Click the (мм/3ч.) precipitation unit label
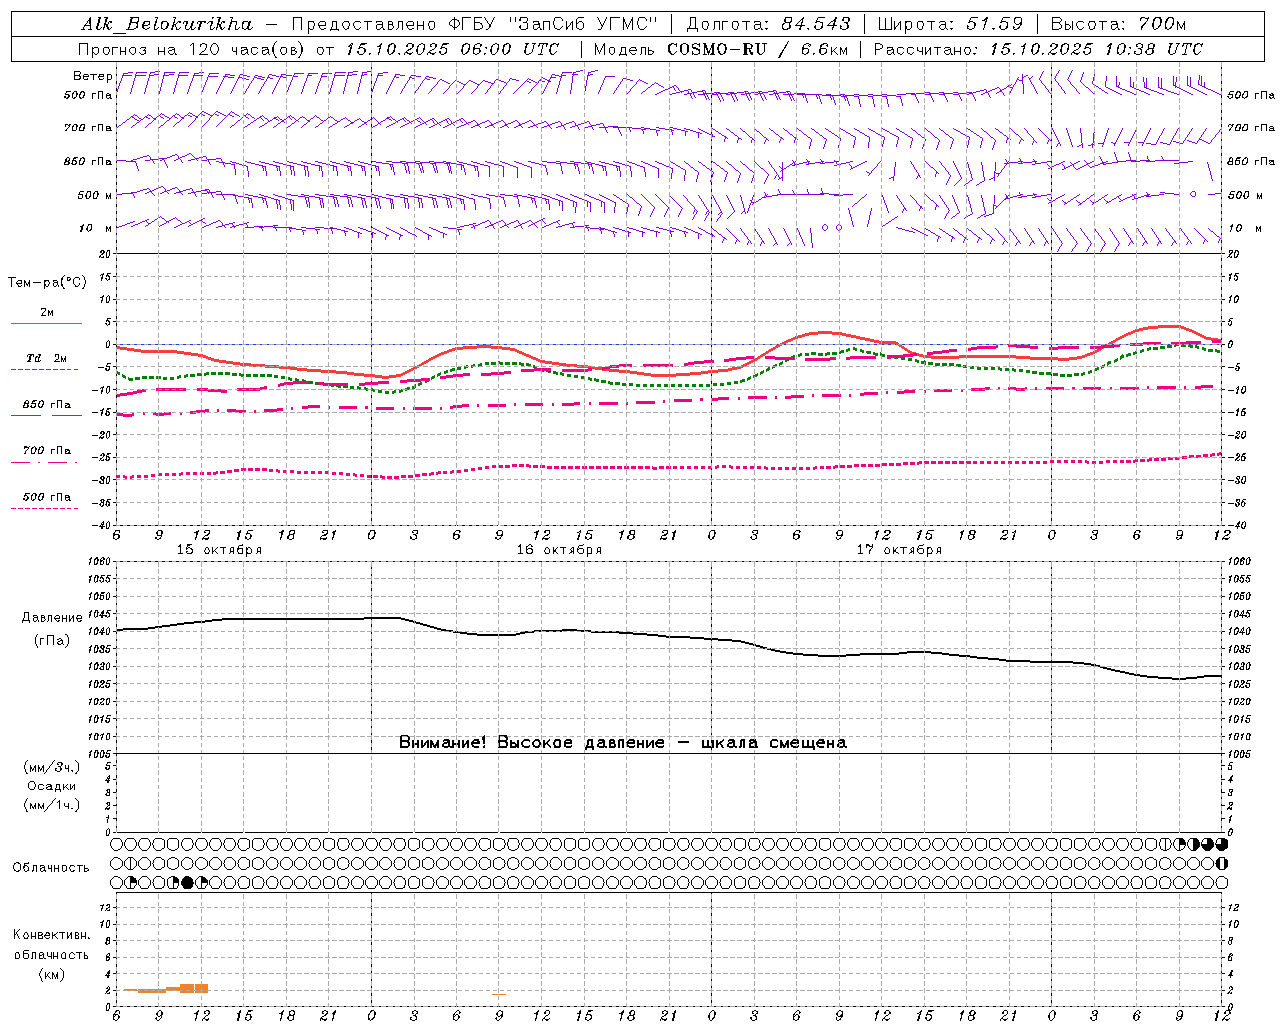Image resolution: width=1280 pixels, height=1024 pixels. (x=52, y=767)
